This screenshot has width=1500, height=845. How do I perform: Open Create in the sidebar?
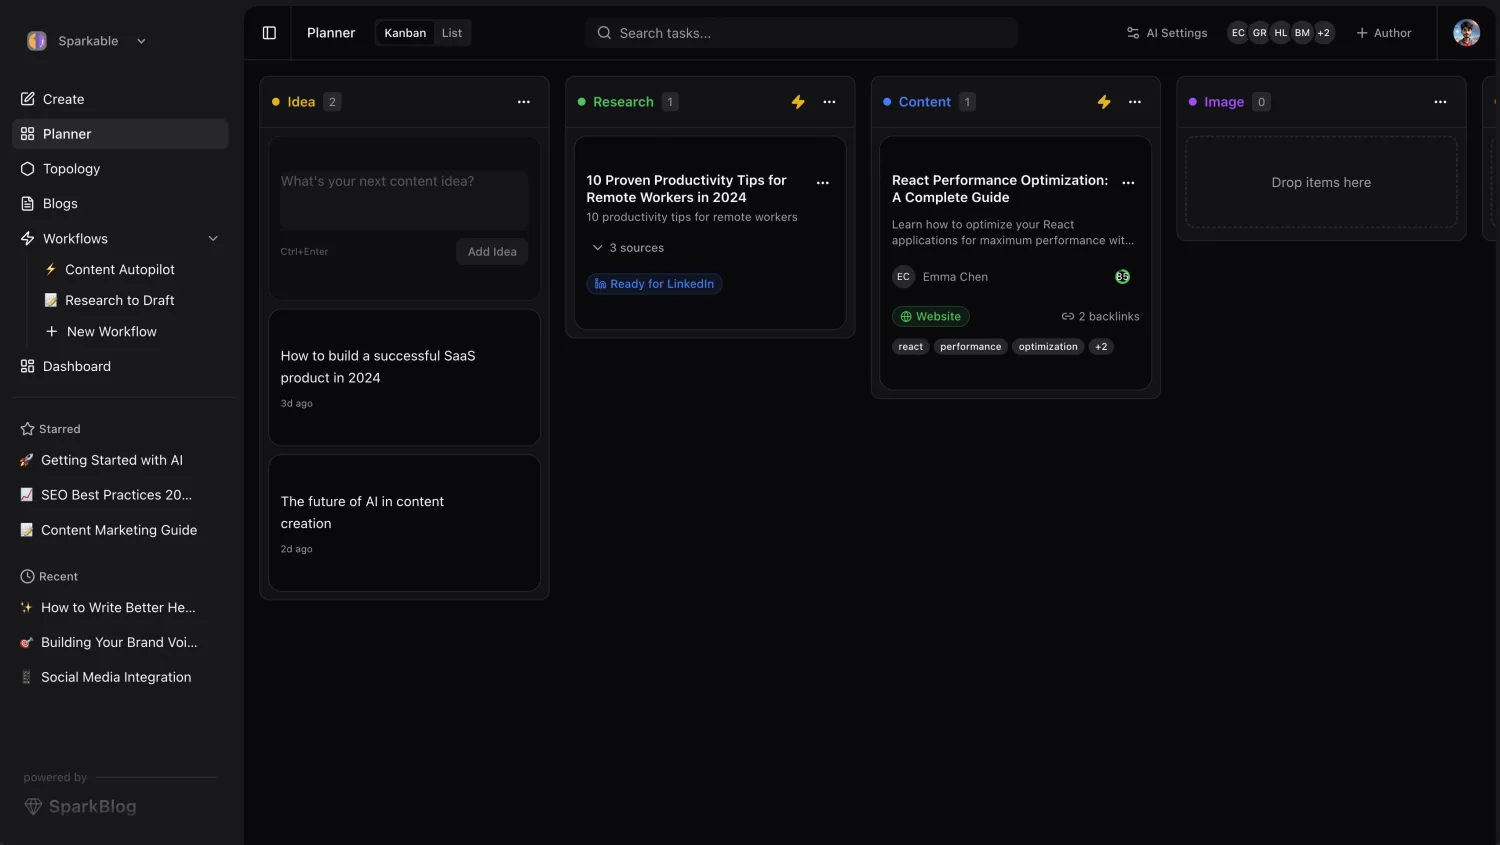(x=120, y=99)
